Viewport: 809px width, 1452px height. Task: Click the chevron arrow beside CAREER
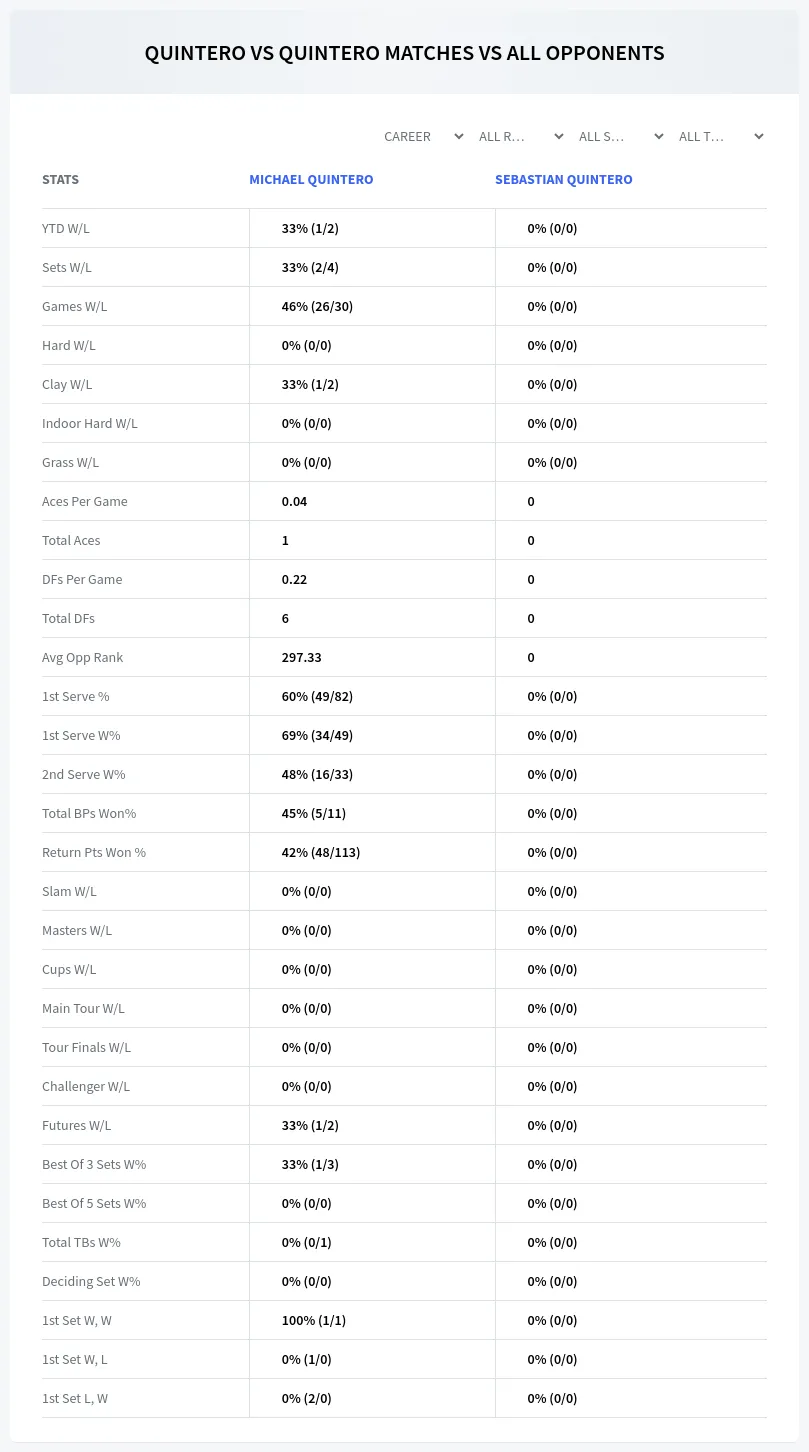(x=459, y=136)
